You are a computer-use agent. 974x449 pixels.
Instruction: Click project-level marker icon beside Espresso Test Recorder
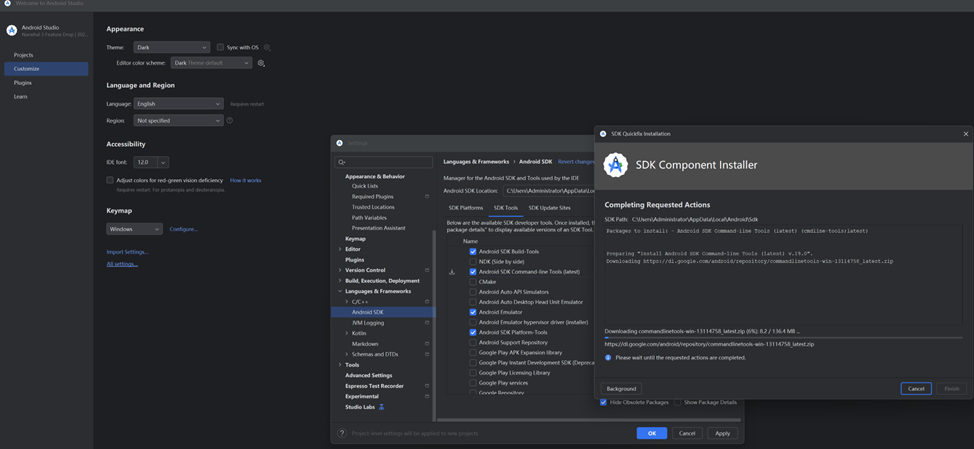click(x=427, y=386)
